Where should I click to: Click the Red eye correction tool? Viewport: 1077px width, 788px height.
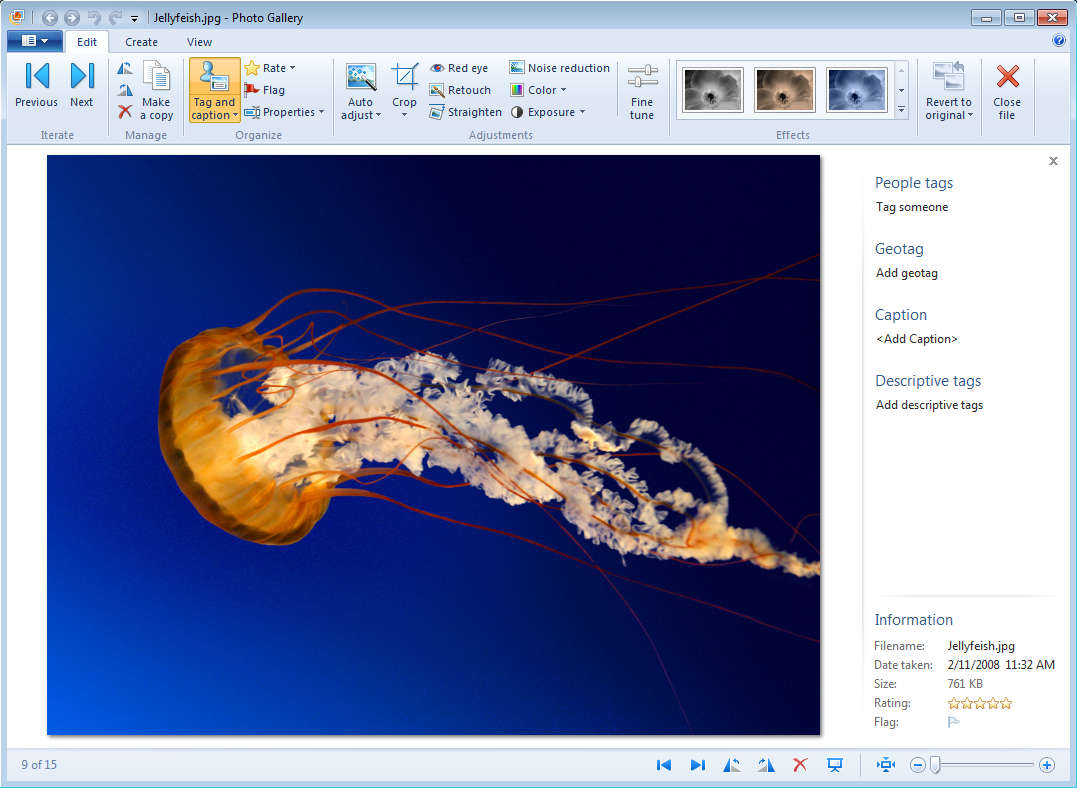[459, 68]
